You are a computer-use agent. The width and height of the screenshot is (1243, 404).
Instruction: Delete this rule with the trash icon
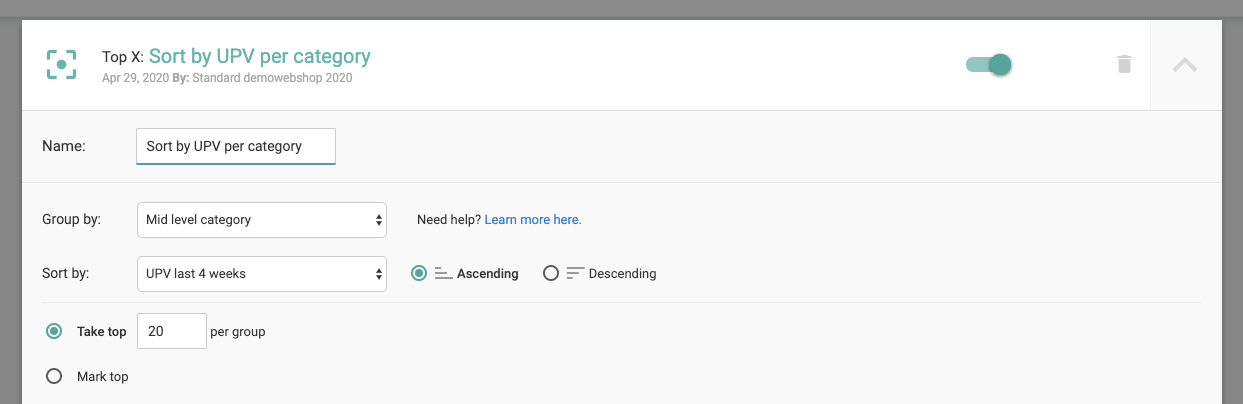click(1124, 65)
